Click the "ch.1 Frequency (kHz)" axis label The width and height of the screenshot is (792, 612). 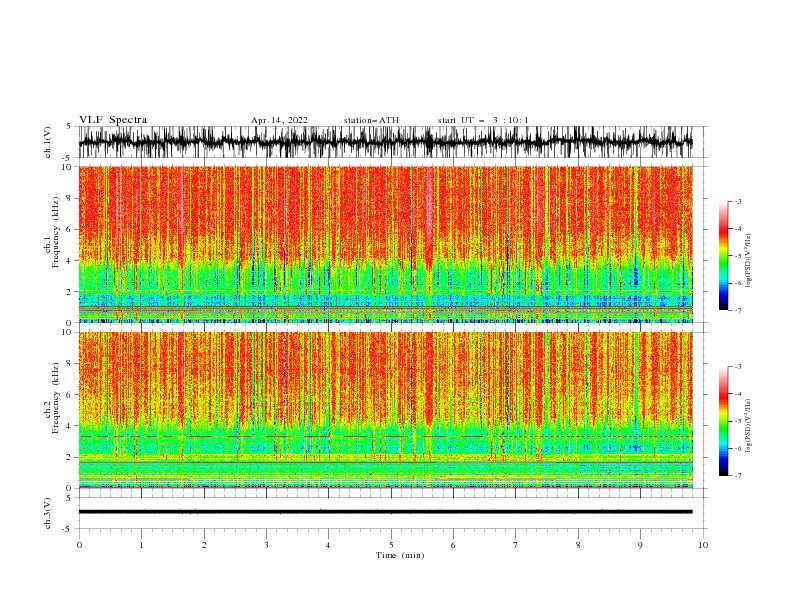pos(52,233)
